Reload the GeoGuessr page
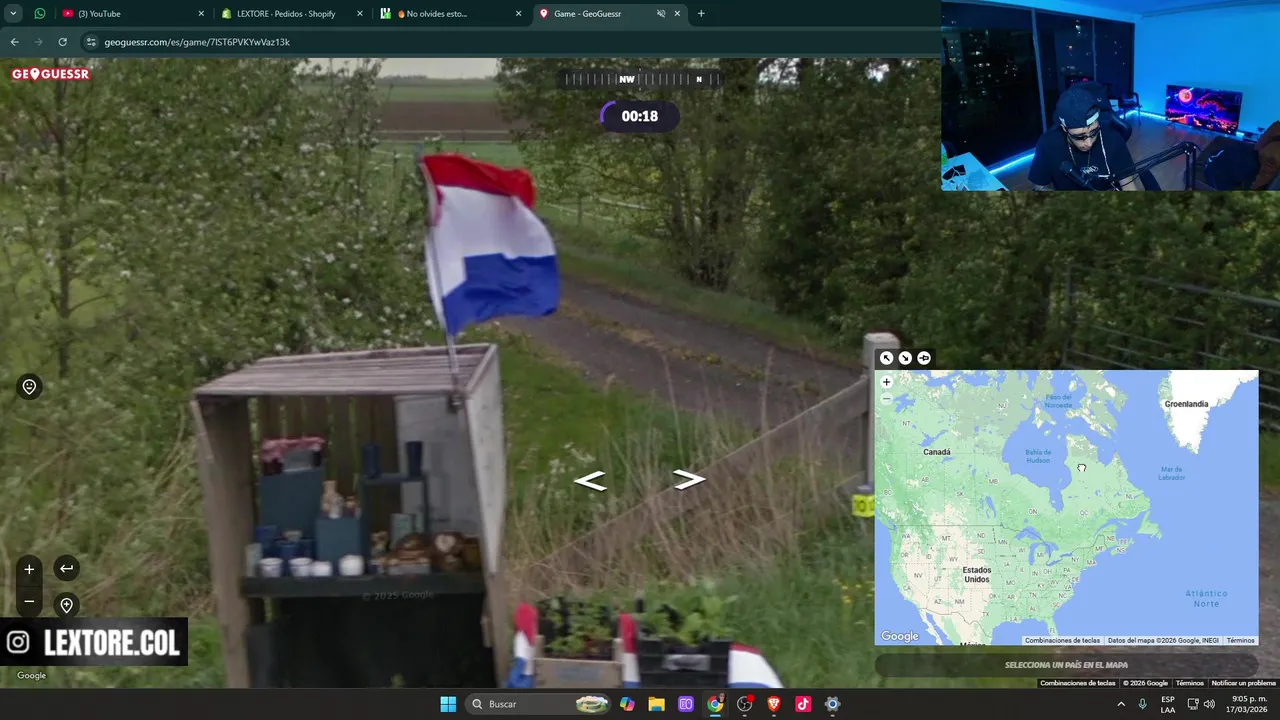 62,42
